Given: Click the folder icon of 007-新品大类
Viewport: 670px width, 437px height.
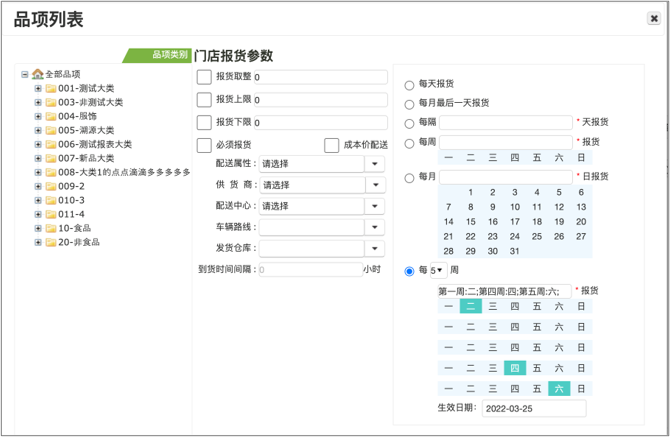Looking at the screenshot, I should 51,158.
